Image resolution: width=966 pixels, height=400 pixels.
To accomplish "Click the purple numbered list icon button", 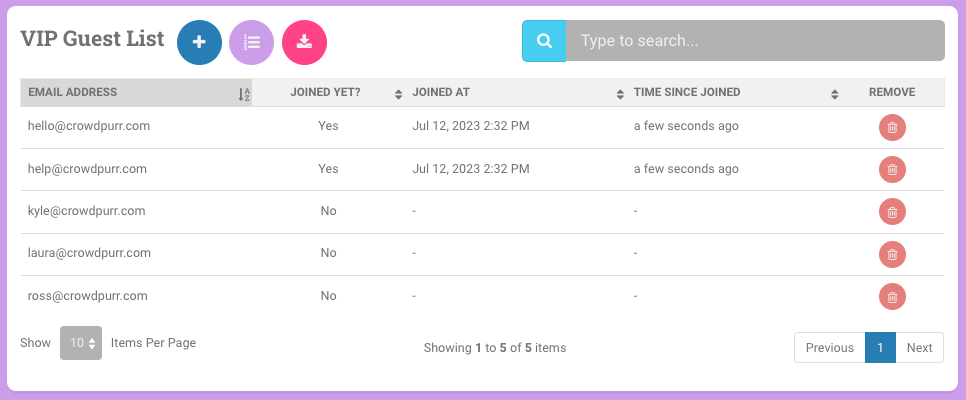I will pos(251,43).
